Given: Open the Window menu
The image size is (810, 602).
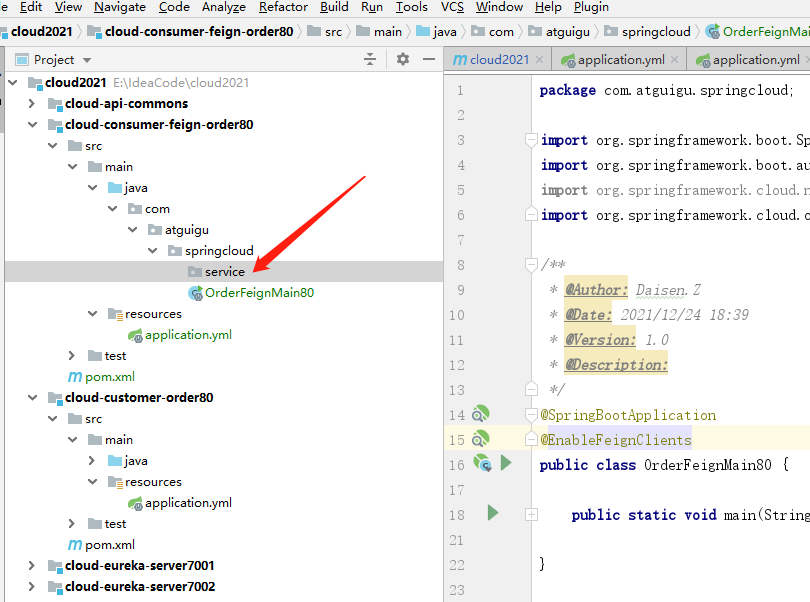Looking at the screenshot, I should (x=499, y=7).
